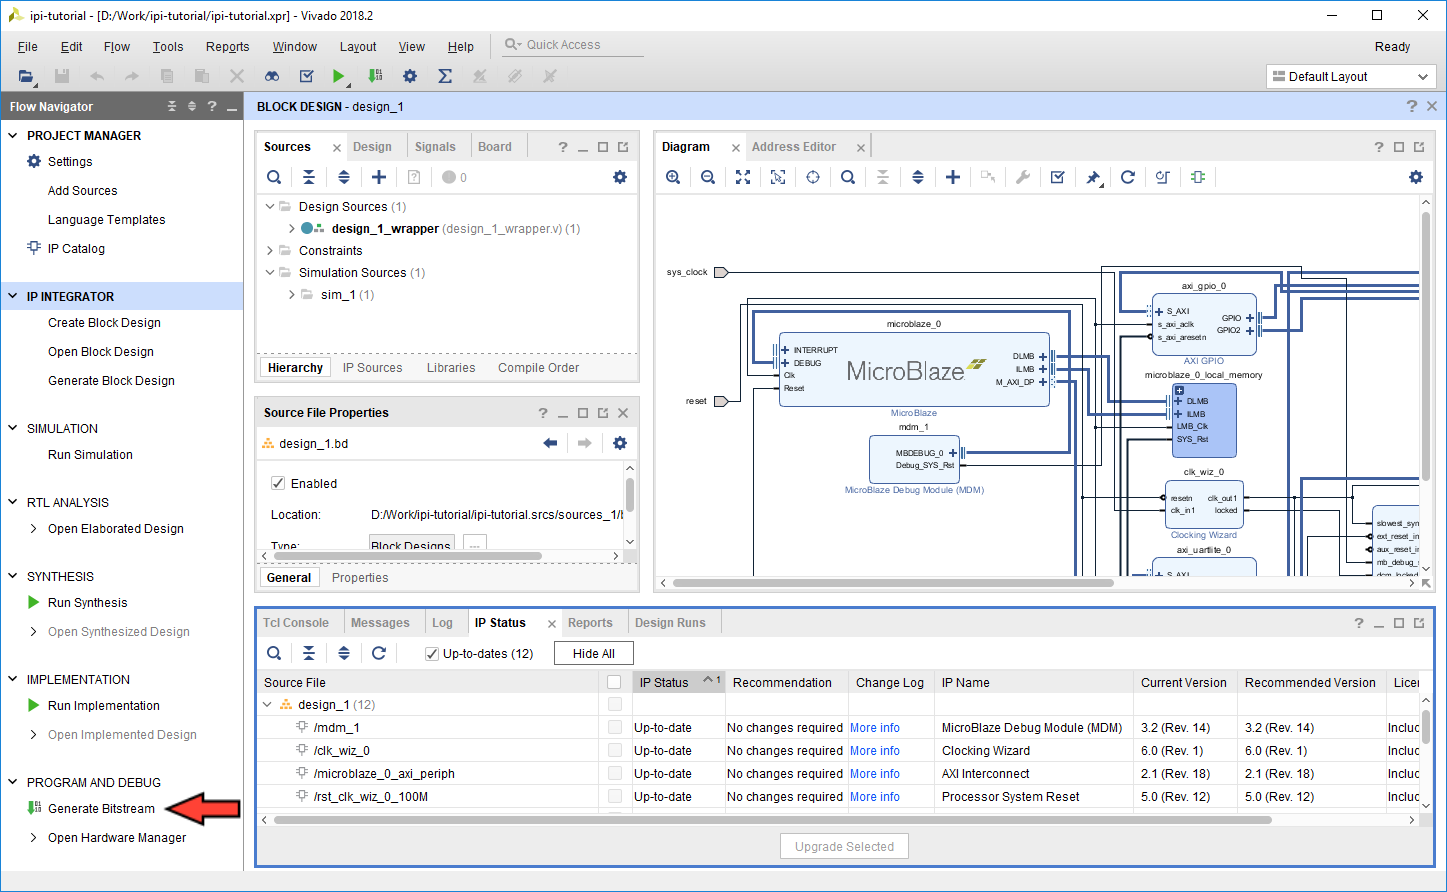Click the wrench icon in the Diagram toolbar
Viewport: 1447px width, 892px height.
coord(1023,177)
